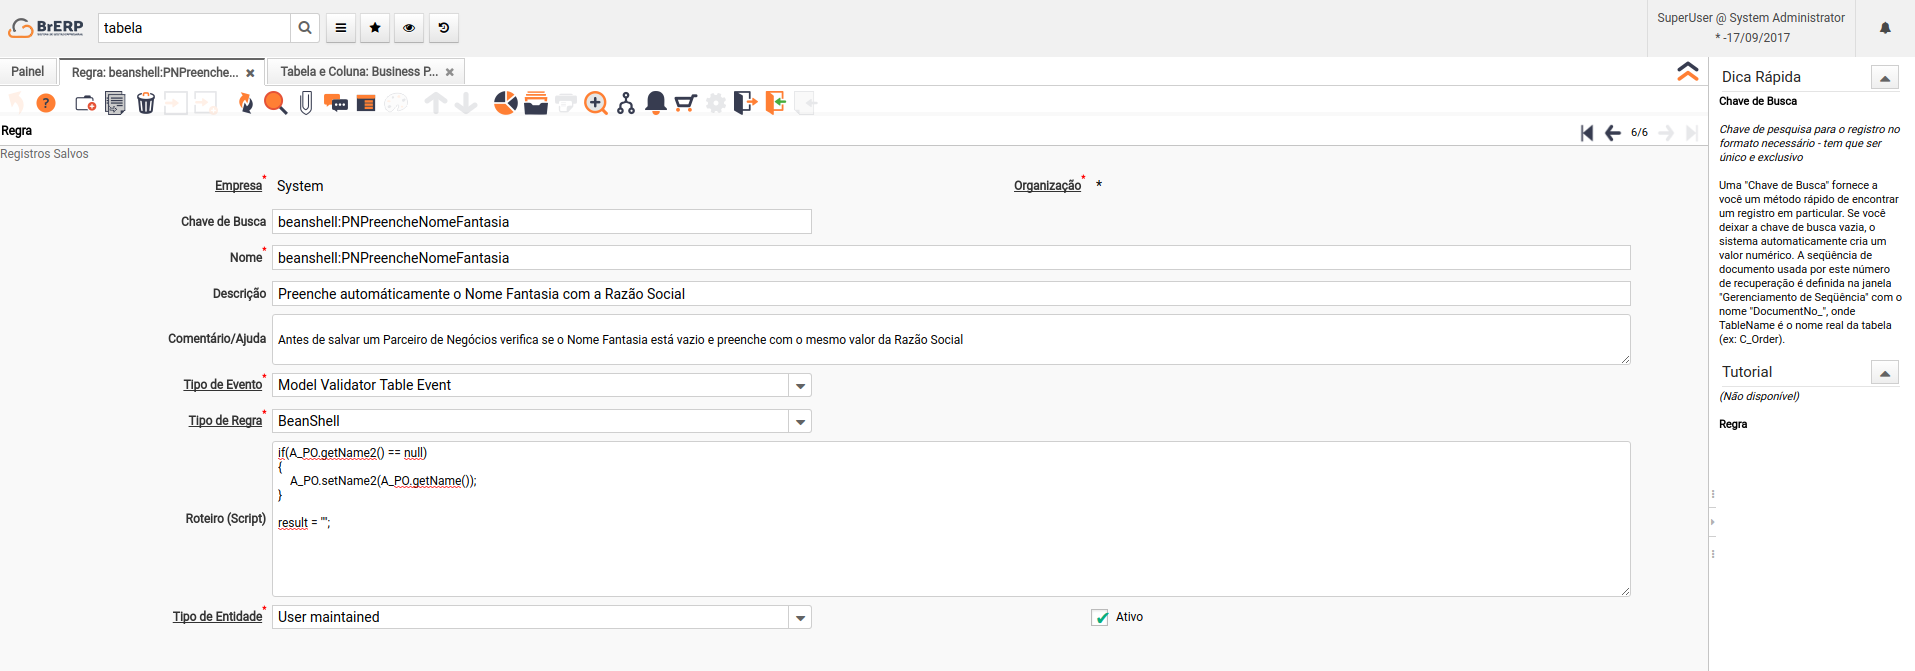Toggle the Ativo checkbox
1915x671 pixels.
1100,617
